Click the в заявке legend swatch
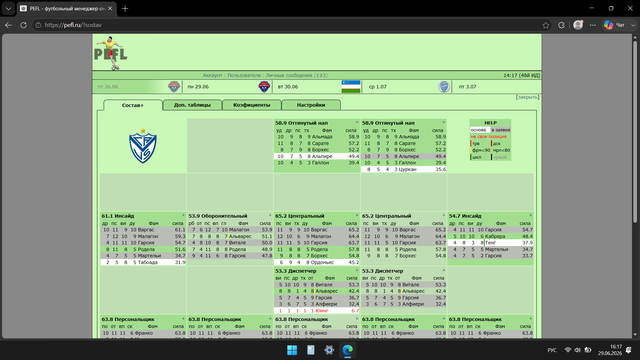Screen dimensions: 640x360 [x=501, y=130]
